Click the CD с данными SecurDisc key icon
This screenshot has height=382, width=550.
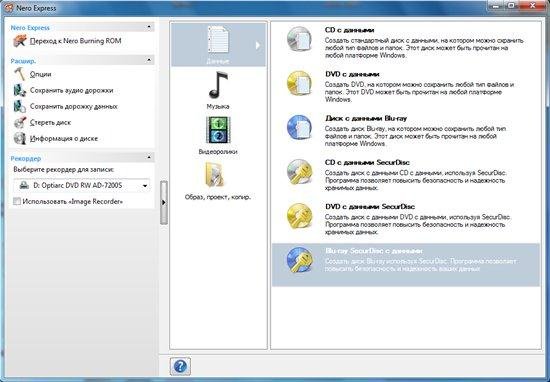coord(299,172)
